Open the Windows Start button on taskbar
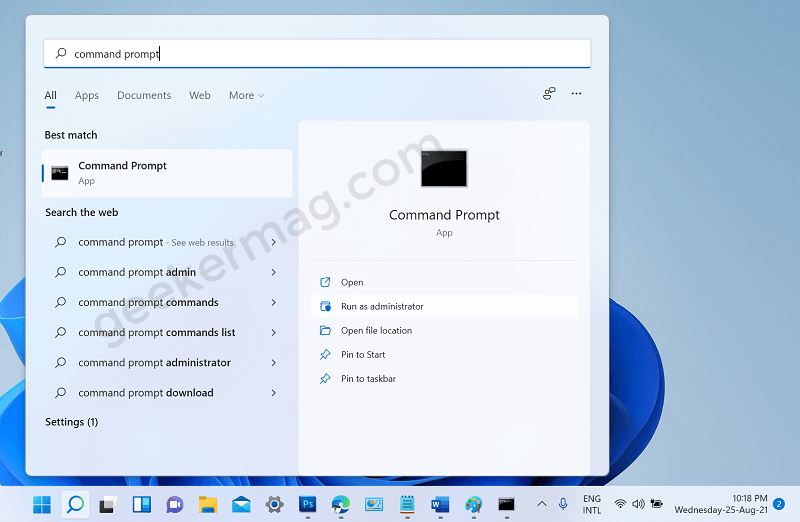 click(x=42, y=505)
